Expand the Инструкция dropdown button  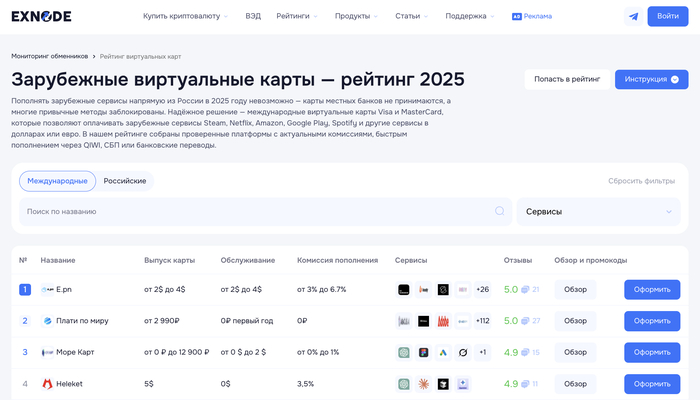coord(651,79)
